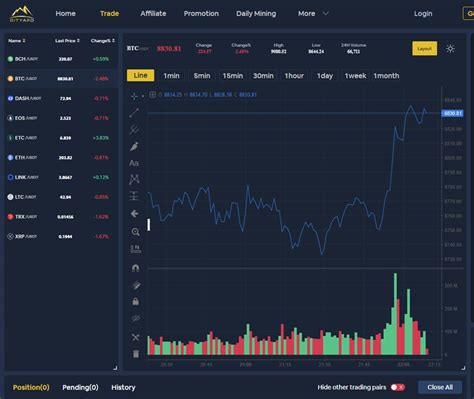Click the Bityard mountain logo
The image size is (474, 399).
pyautogui.click(x=22, y=14)
